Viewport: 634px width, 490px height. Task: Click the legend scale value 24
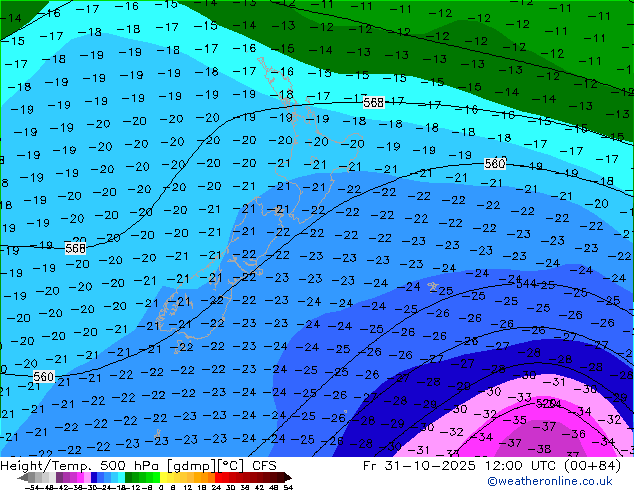pyautogui.click(x=216, y=487)
